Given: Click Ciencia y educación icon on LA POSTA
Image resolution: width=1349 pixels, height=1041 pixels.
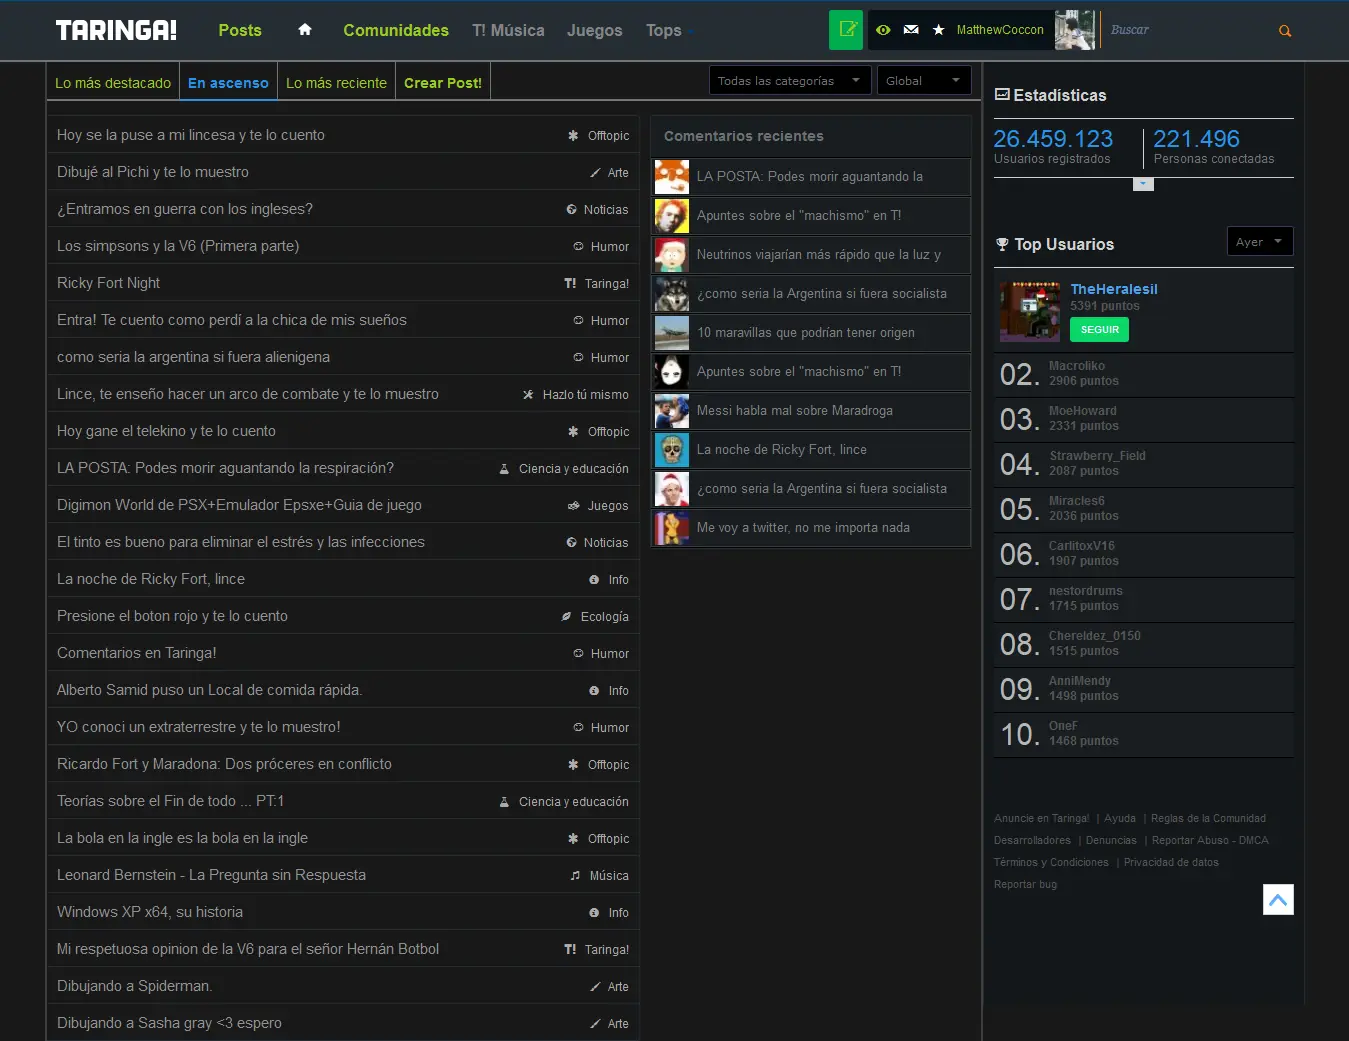Looking at the screenshot, I should click(504, 469).
